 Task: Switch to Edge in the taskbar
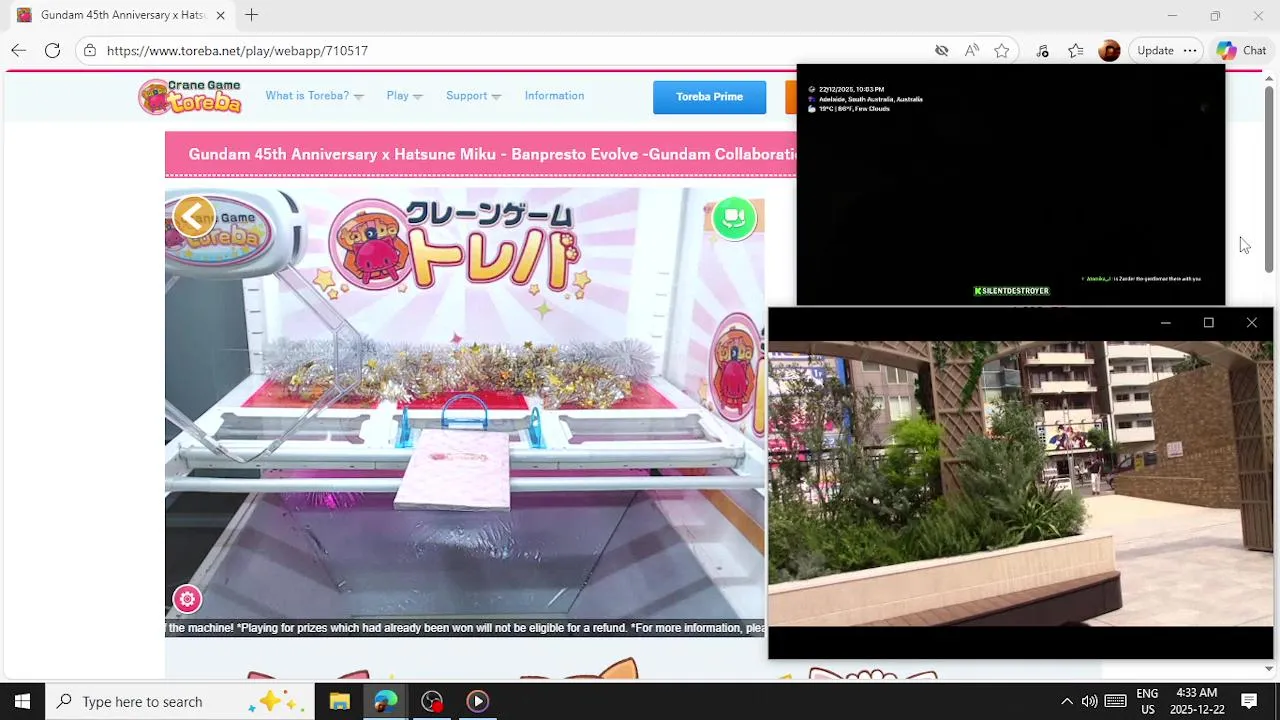click(385, 701)
